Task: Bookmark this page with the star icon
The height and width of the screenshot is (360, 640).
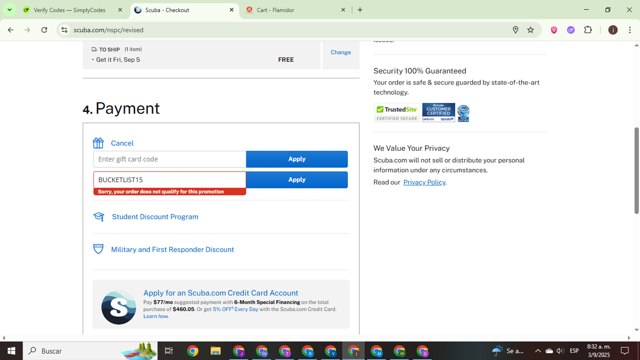Action: tap(530, 30)
